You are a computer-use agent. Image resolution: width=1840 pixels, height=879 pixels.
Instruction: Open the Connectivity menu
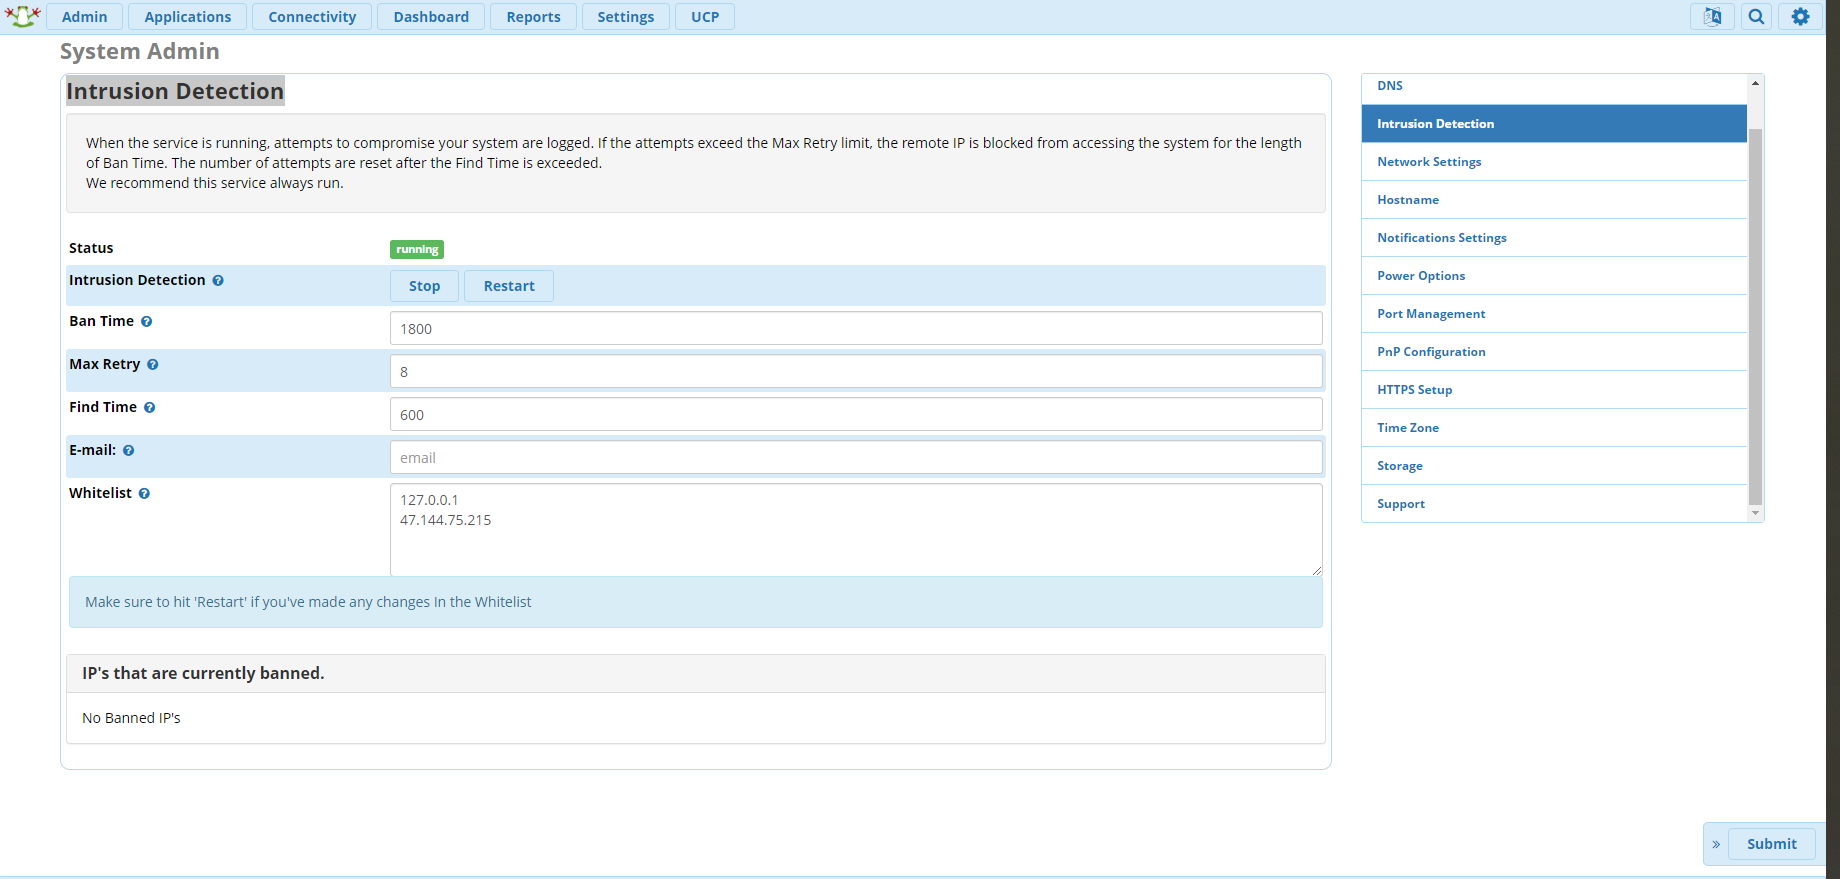pos(312,17)
